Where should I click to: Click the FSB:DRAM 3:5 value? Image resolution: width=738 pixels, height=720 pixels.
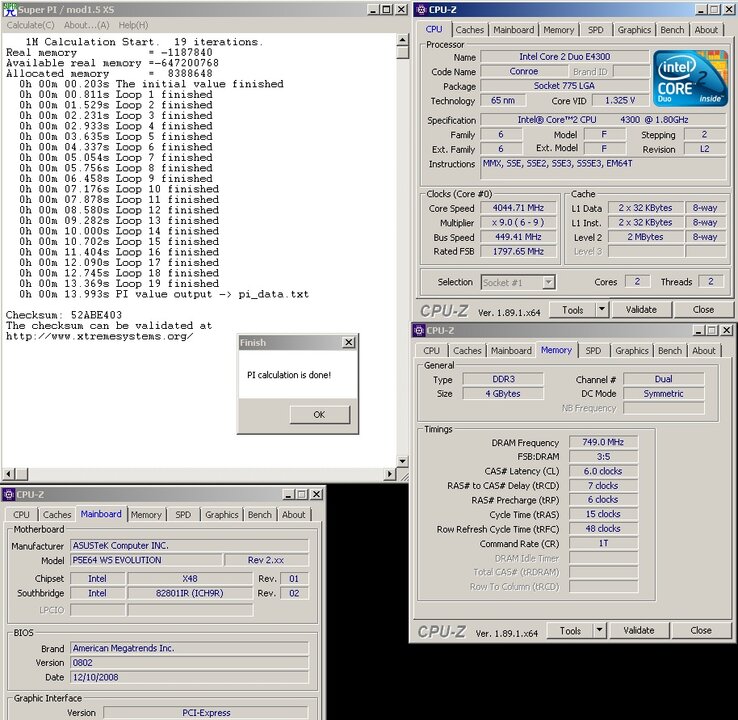tap(603, 456)
